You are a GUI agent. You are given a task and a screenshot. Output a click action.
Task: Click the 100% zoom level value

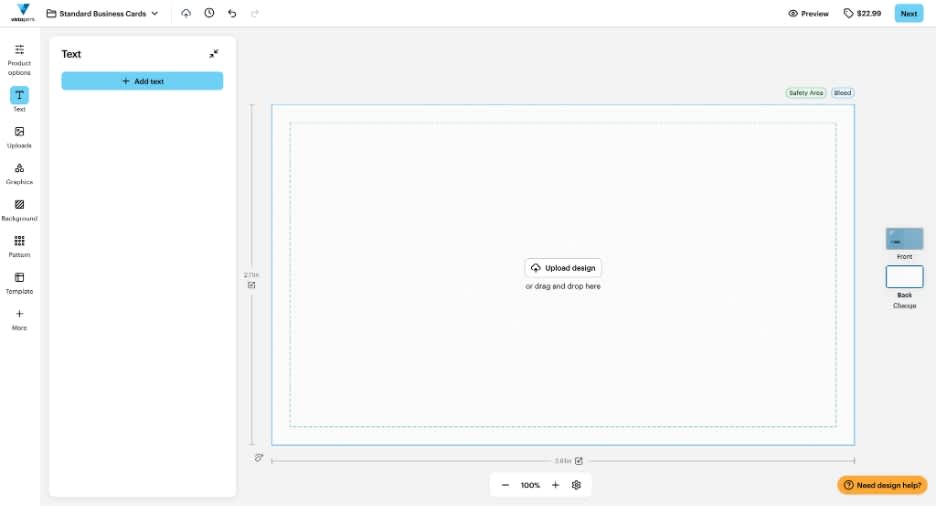530,485
